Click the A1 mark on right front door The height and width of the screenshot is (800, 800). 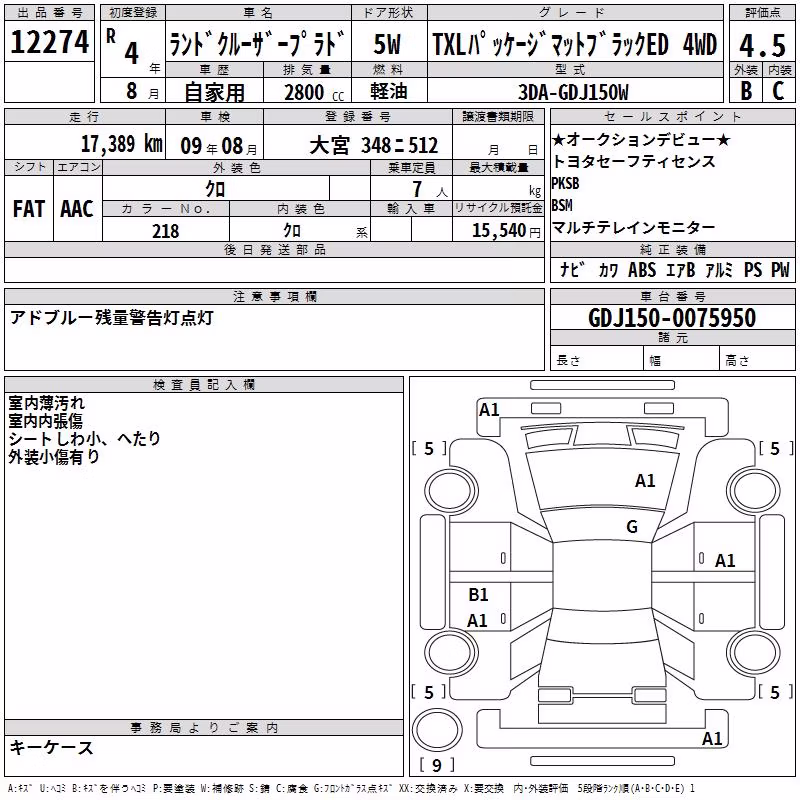(725, 561)
